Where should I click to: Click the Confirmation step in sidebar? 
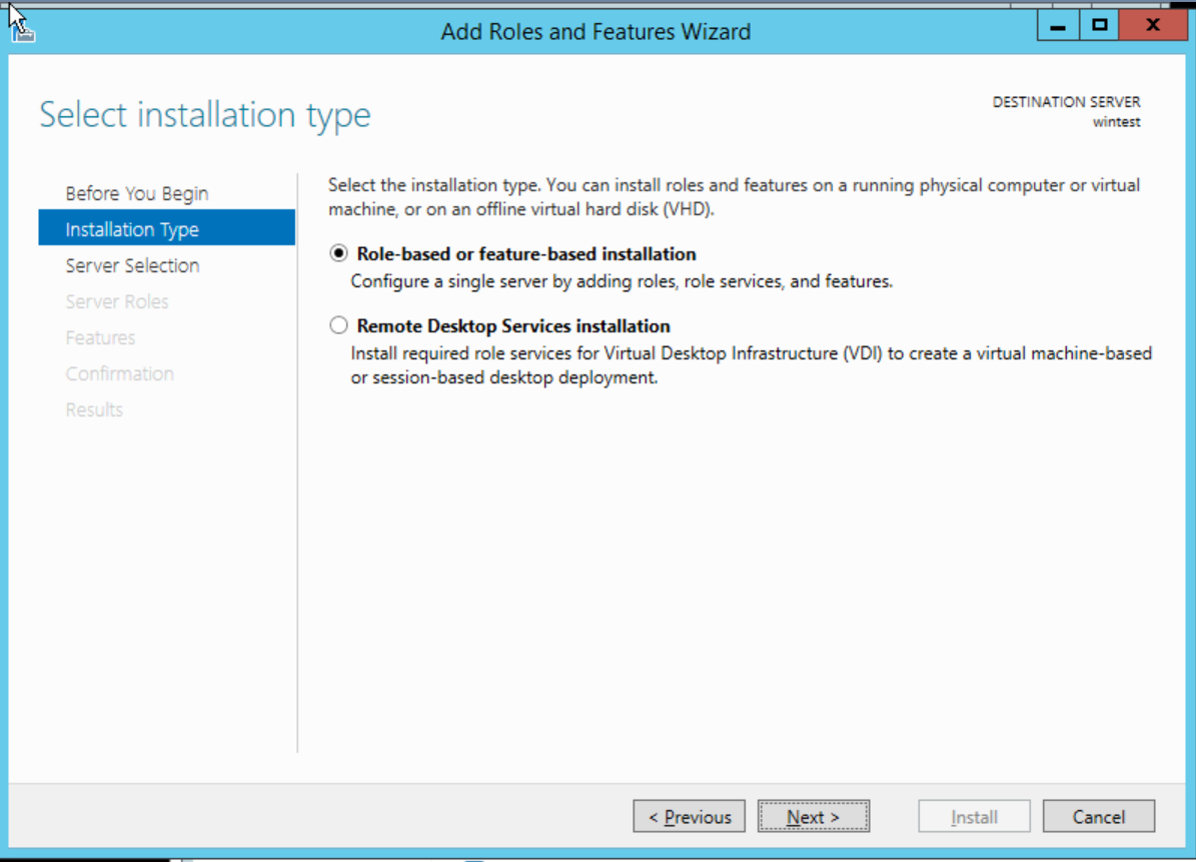tap(120, 374)
